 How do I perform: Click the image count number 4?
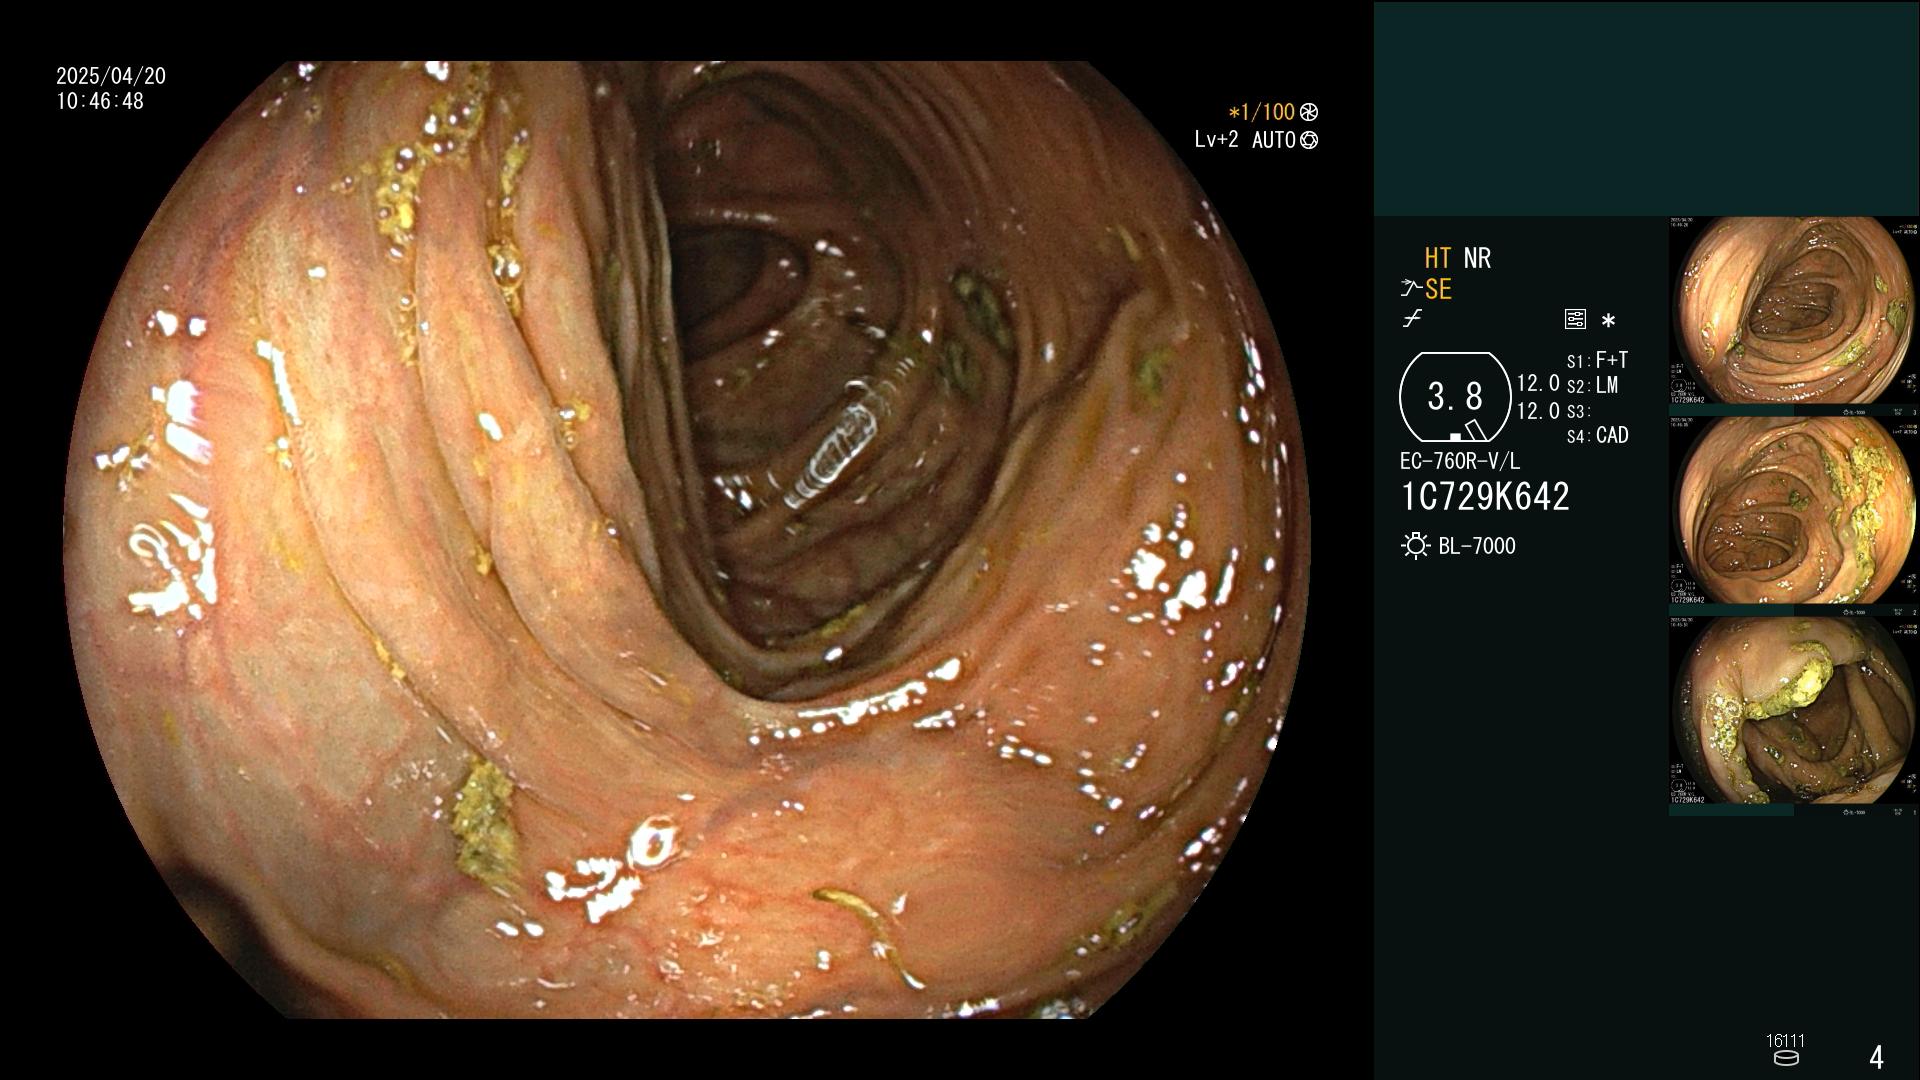(x=1877, y=1057)
